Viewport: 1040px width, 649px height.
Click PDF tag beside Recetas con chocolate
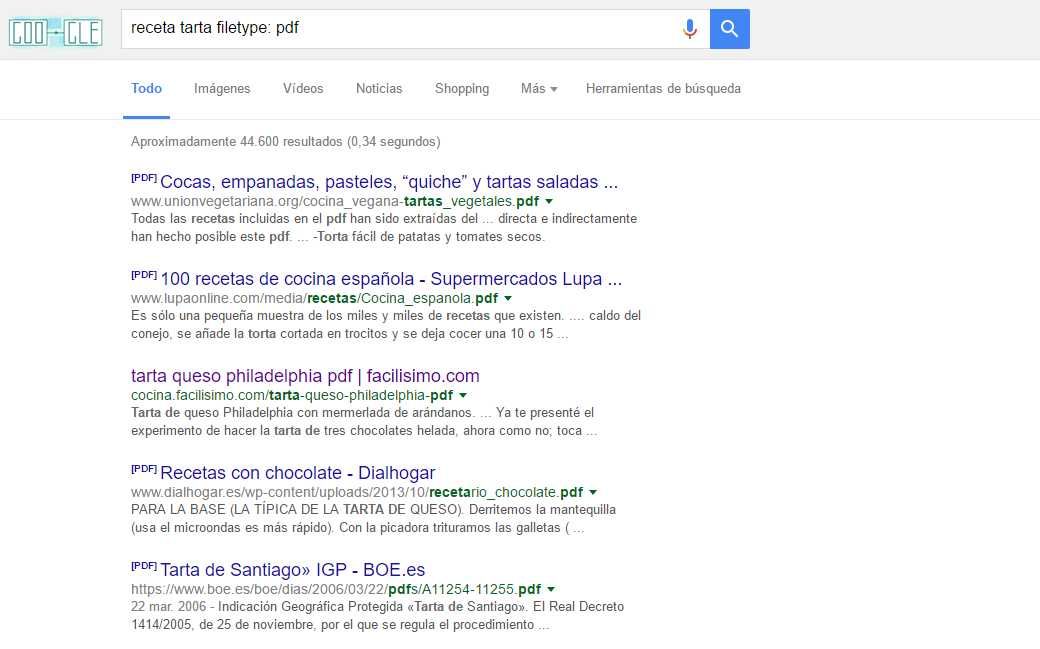(x=144, y=469)
